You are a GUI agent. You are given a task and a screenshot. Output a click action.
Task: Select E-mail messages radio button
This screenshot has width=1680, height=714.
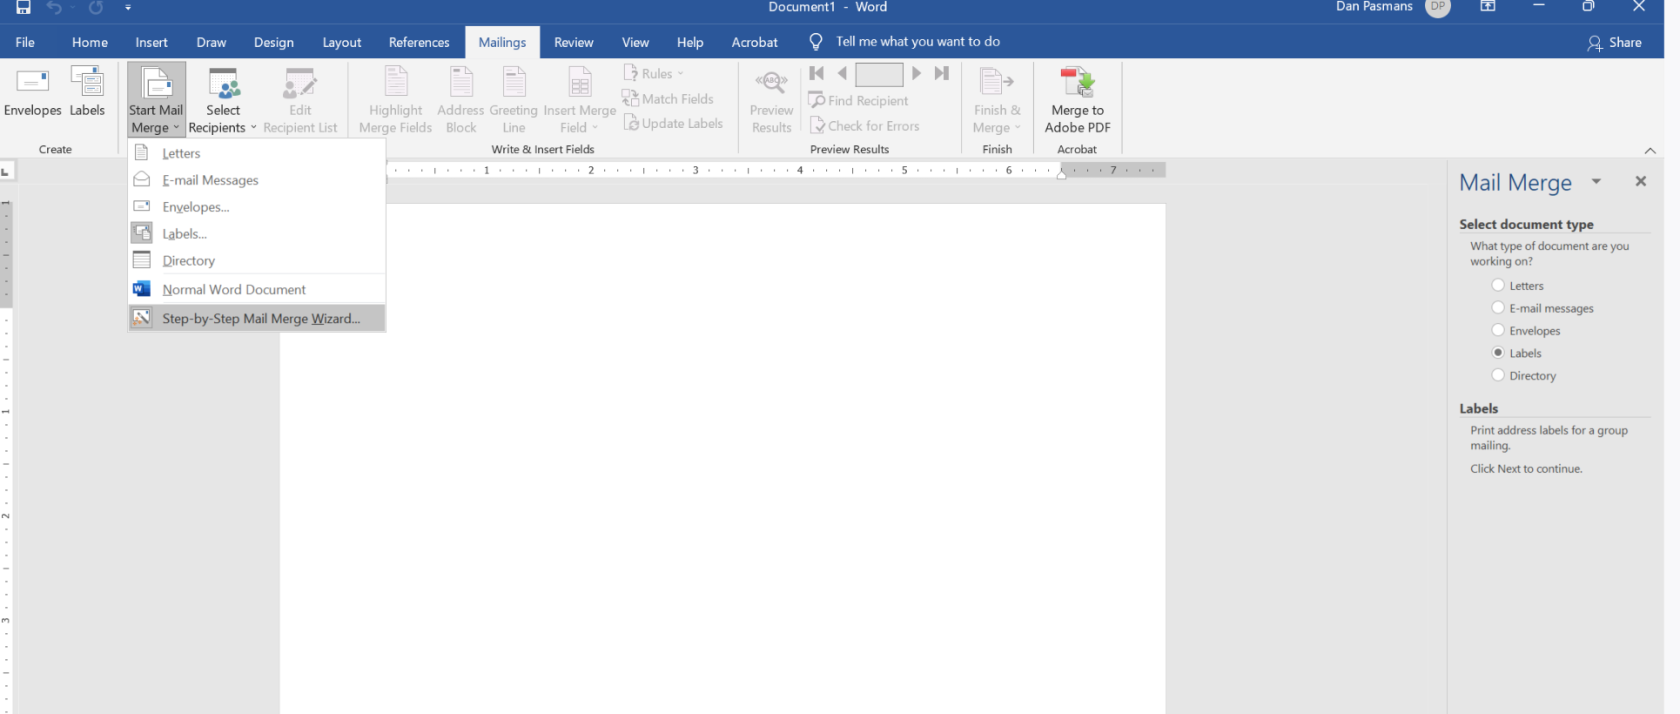click(x=1498, y=307)
